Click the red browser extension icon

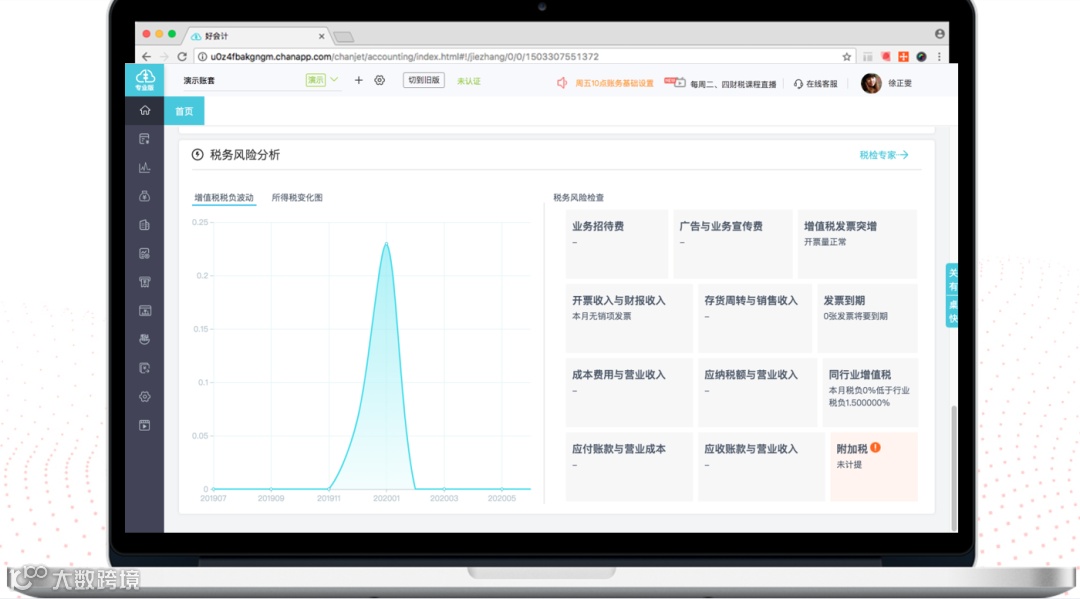tap(886, 56)
